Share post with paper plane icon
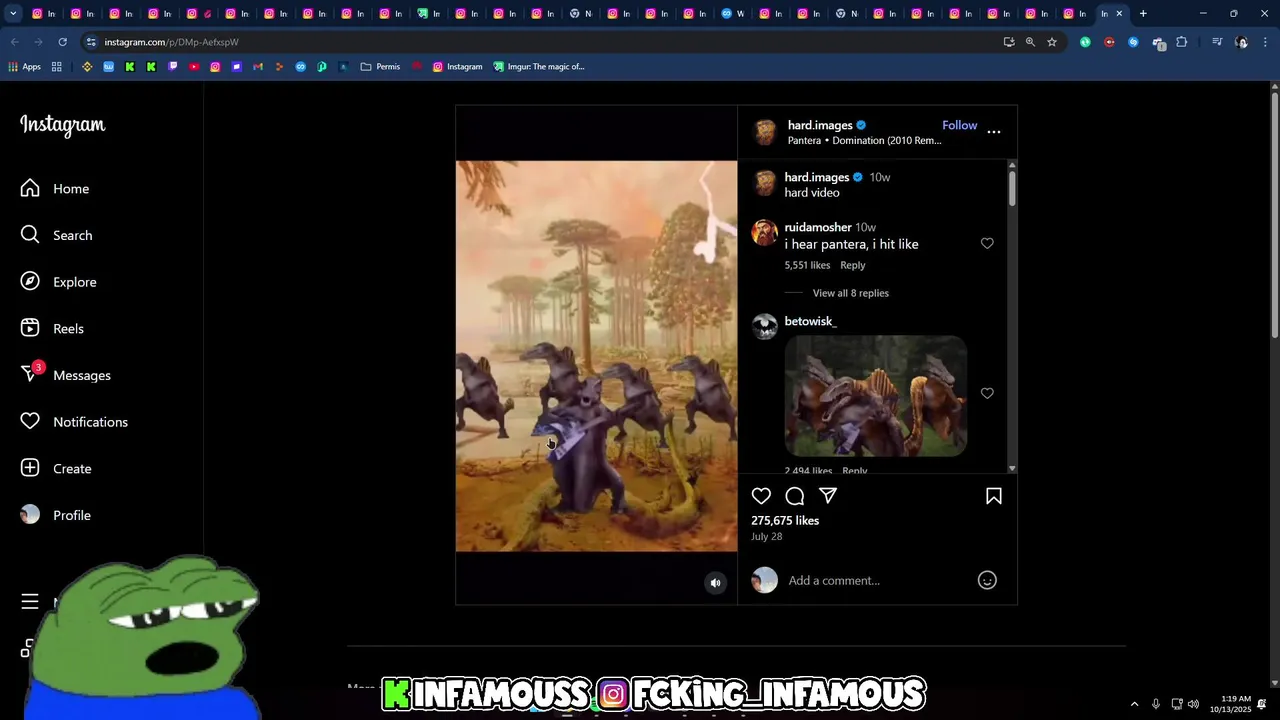 click(828, 496)
